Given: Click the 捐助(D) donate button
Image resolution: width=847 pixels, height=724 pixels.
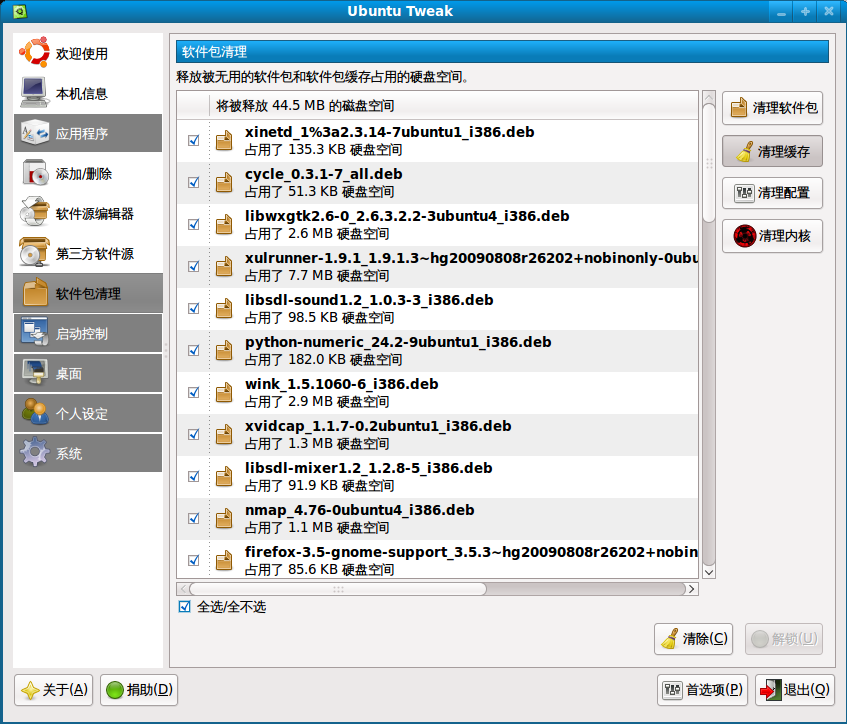Looking at the screenshot, I should tap(139, 690).
